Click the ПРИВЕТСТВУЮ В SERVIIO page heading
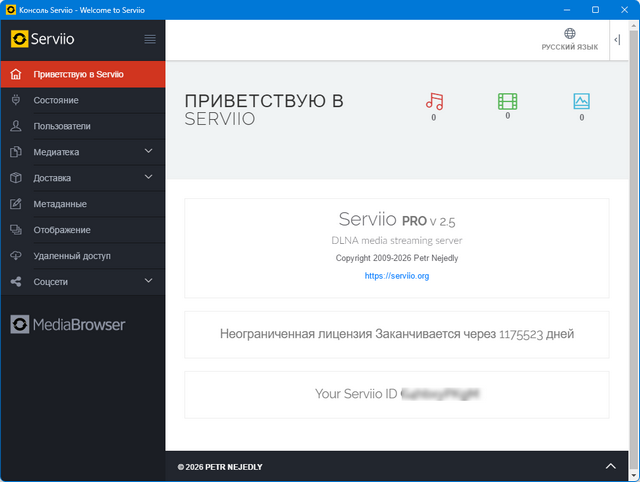The width and height of the screenshot is (640, 482). click(264, 110)
